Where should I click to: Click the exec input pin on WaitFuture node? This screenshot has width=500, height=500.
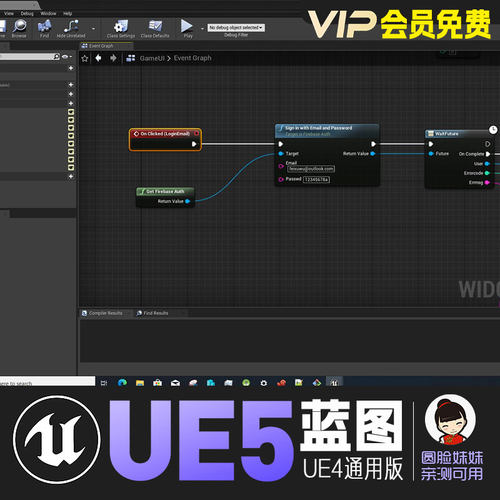click(431, 144)
